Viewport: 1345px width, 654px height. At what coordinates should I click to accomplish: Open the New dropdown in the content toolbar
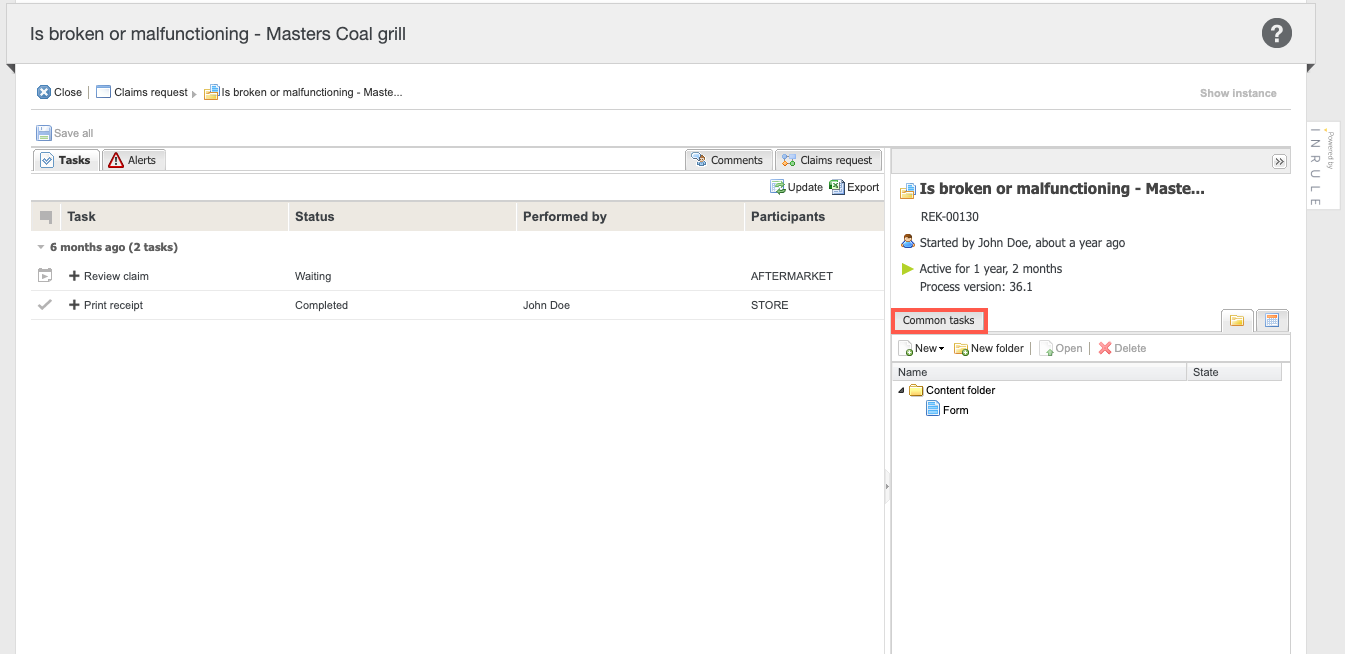tap(921, 348)
